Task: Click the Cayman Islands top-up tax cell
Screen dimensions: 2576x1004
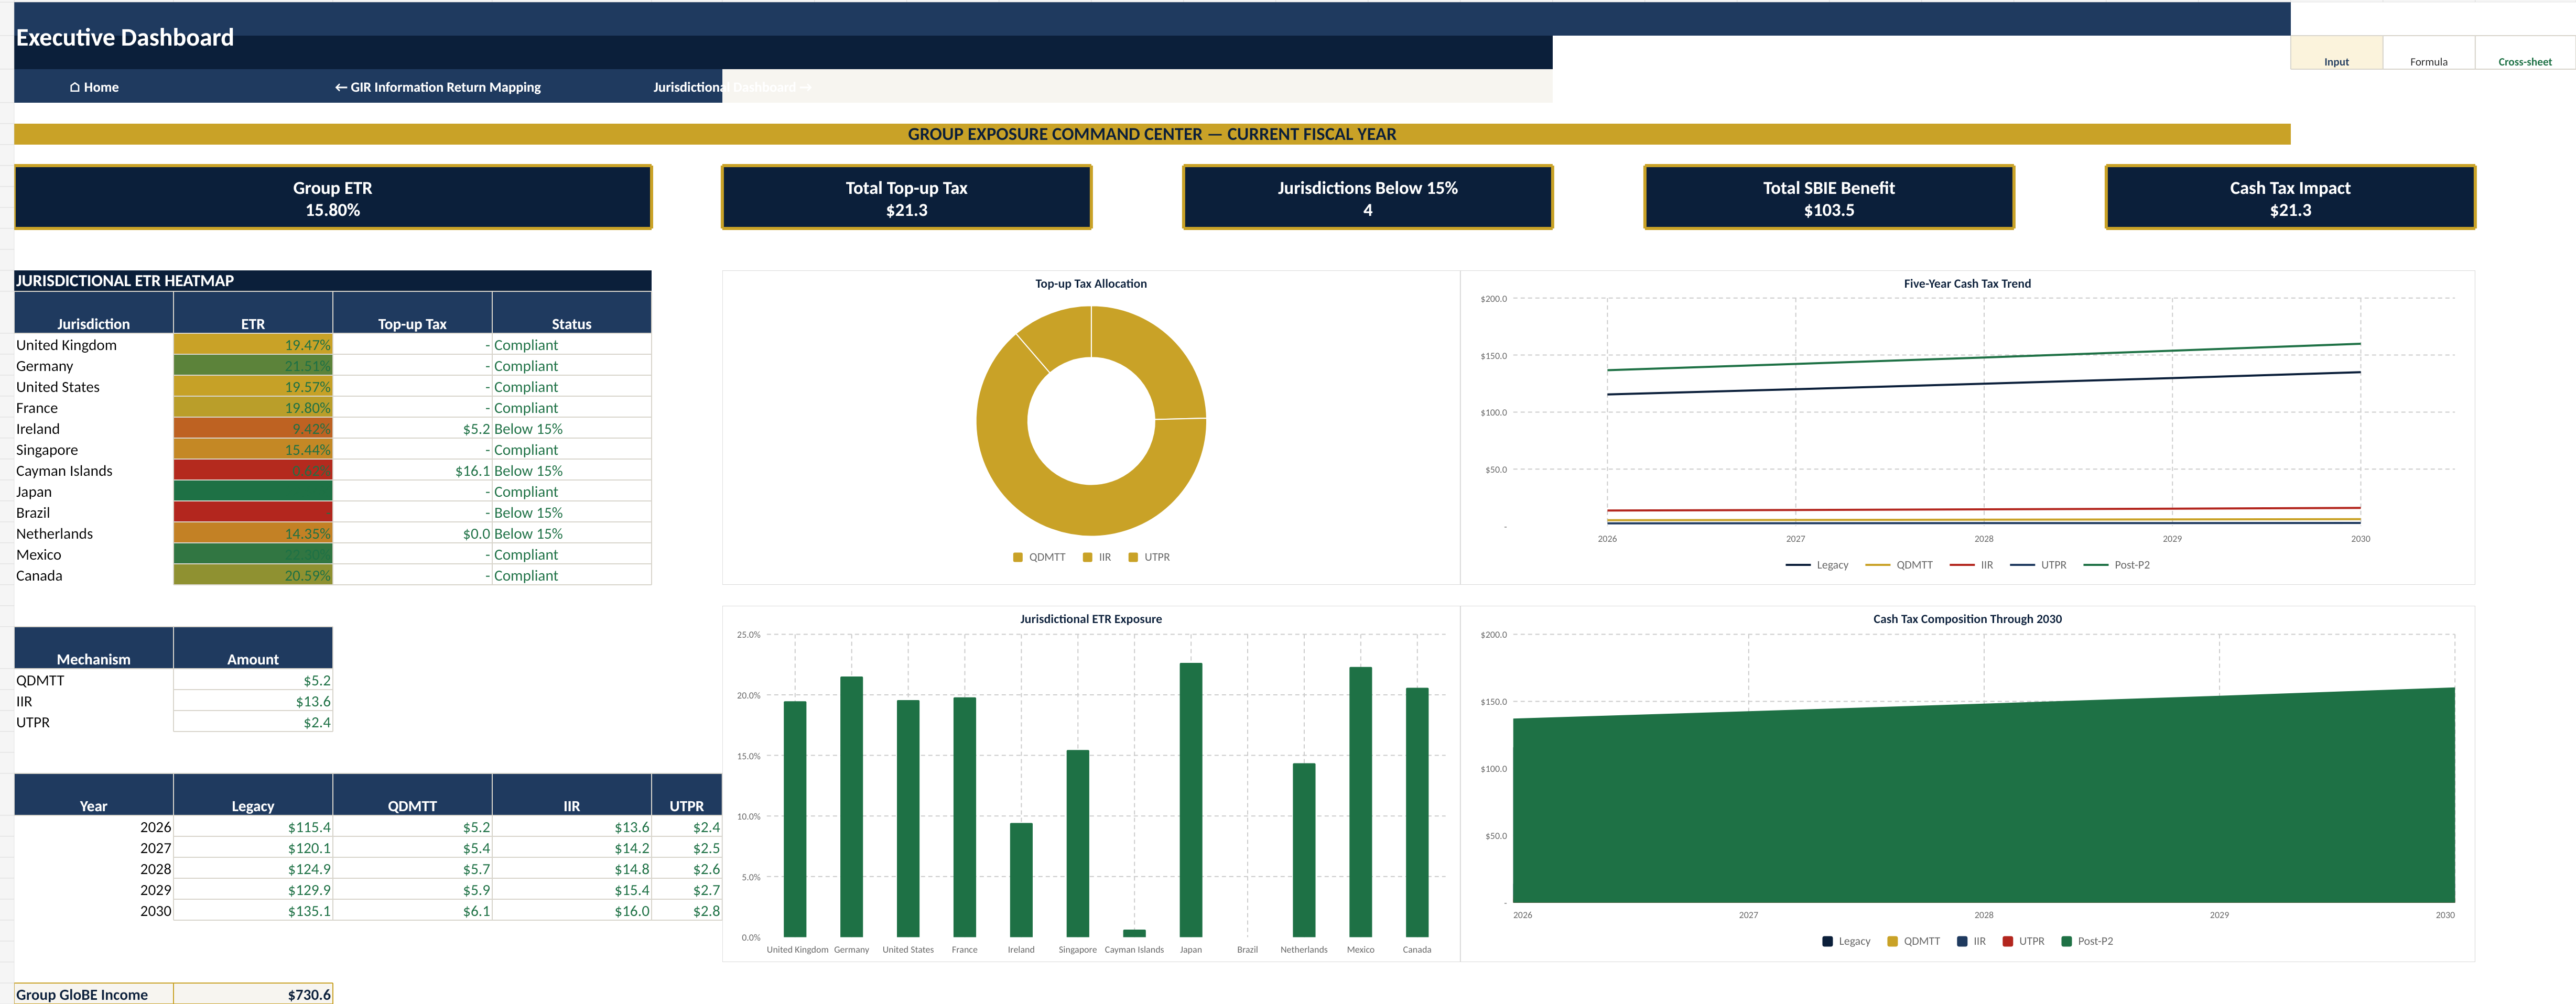Action: click(x=412, y=470)
